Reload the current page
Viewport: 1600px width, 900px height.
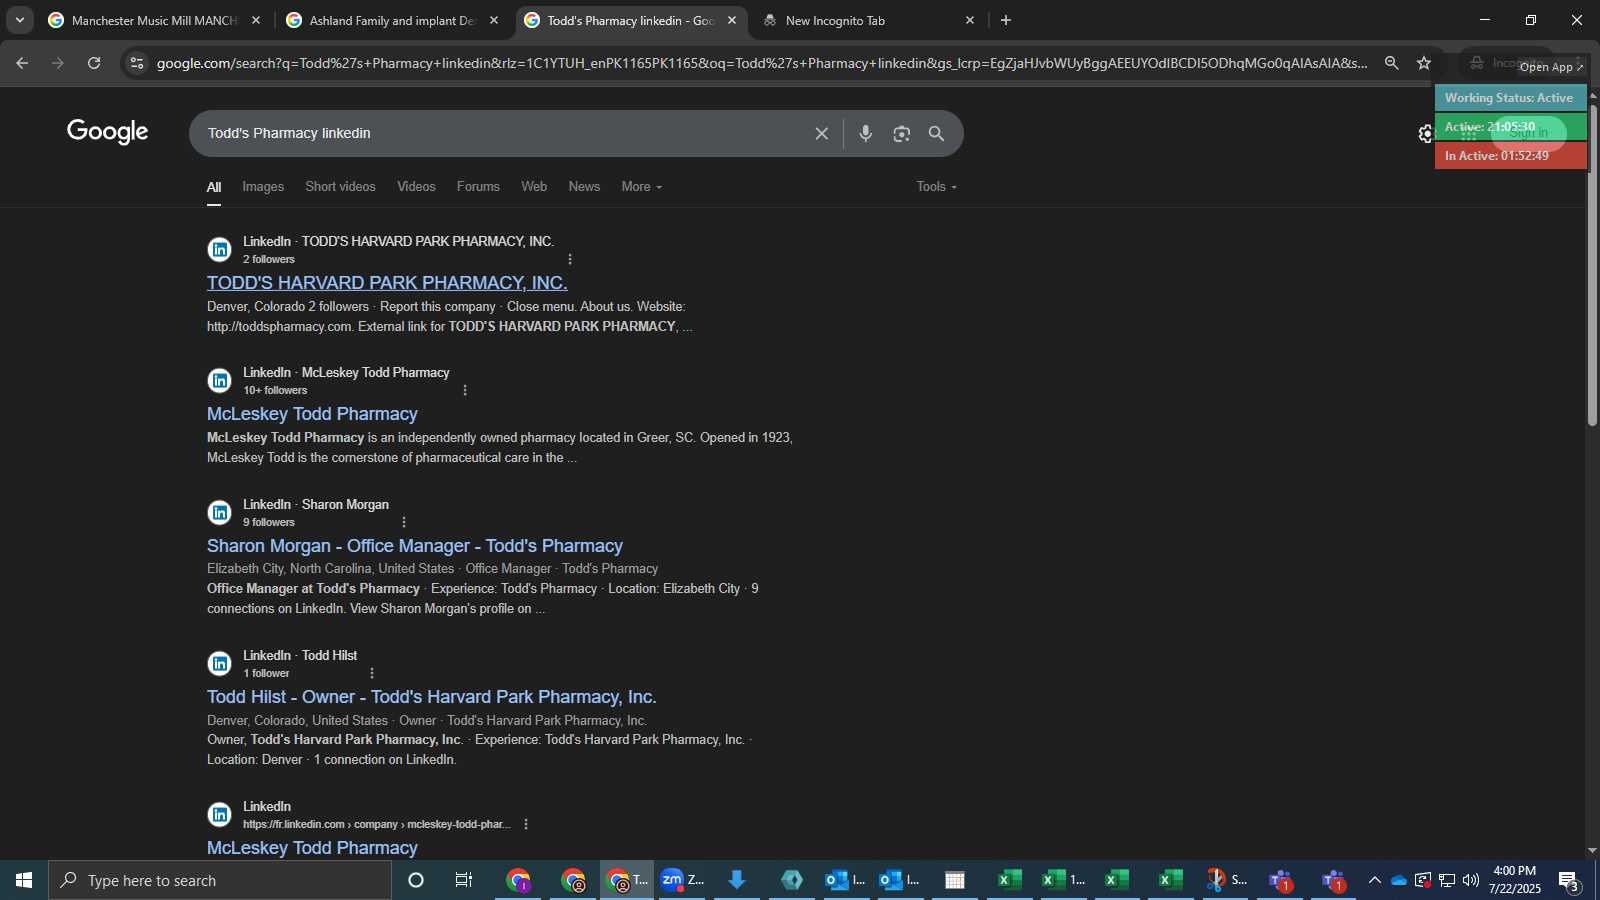point(94,63)
